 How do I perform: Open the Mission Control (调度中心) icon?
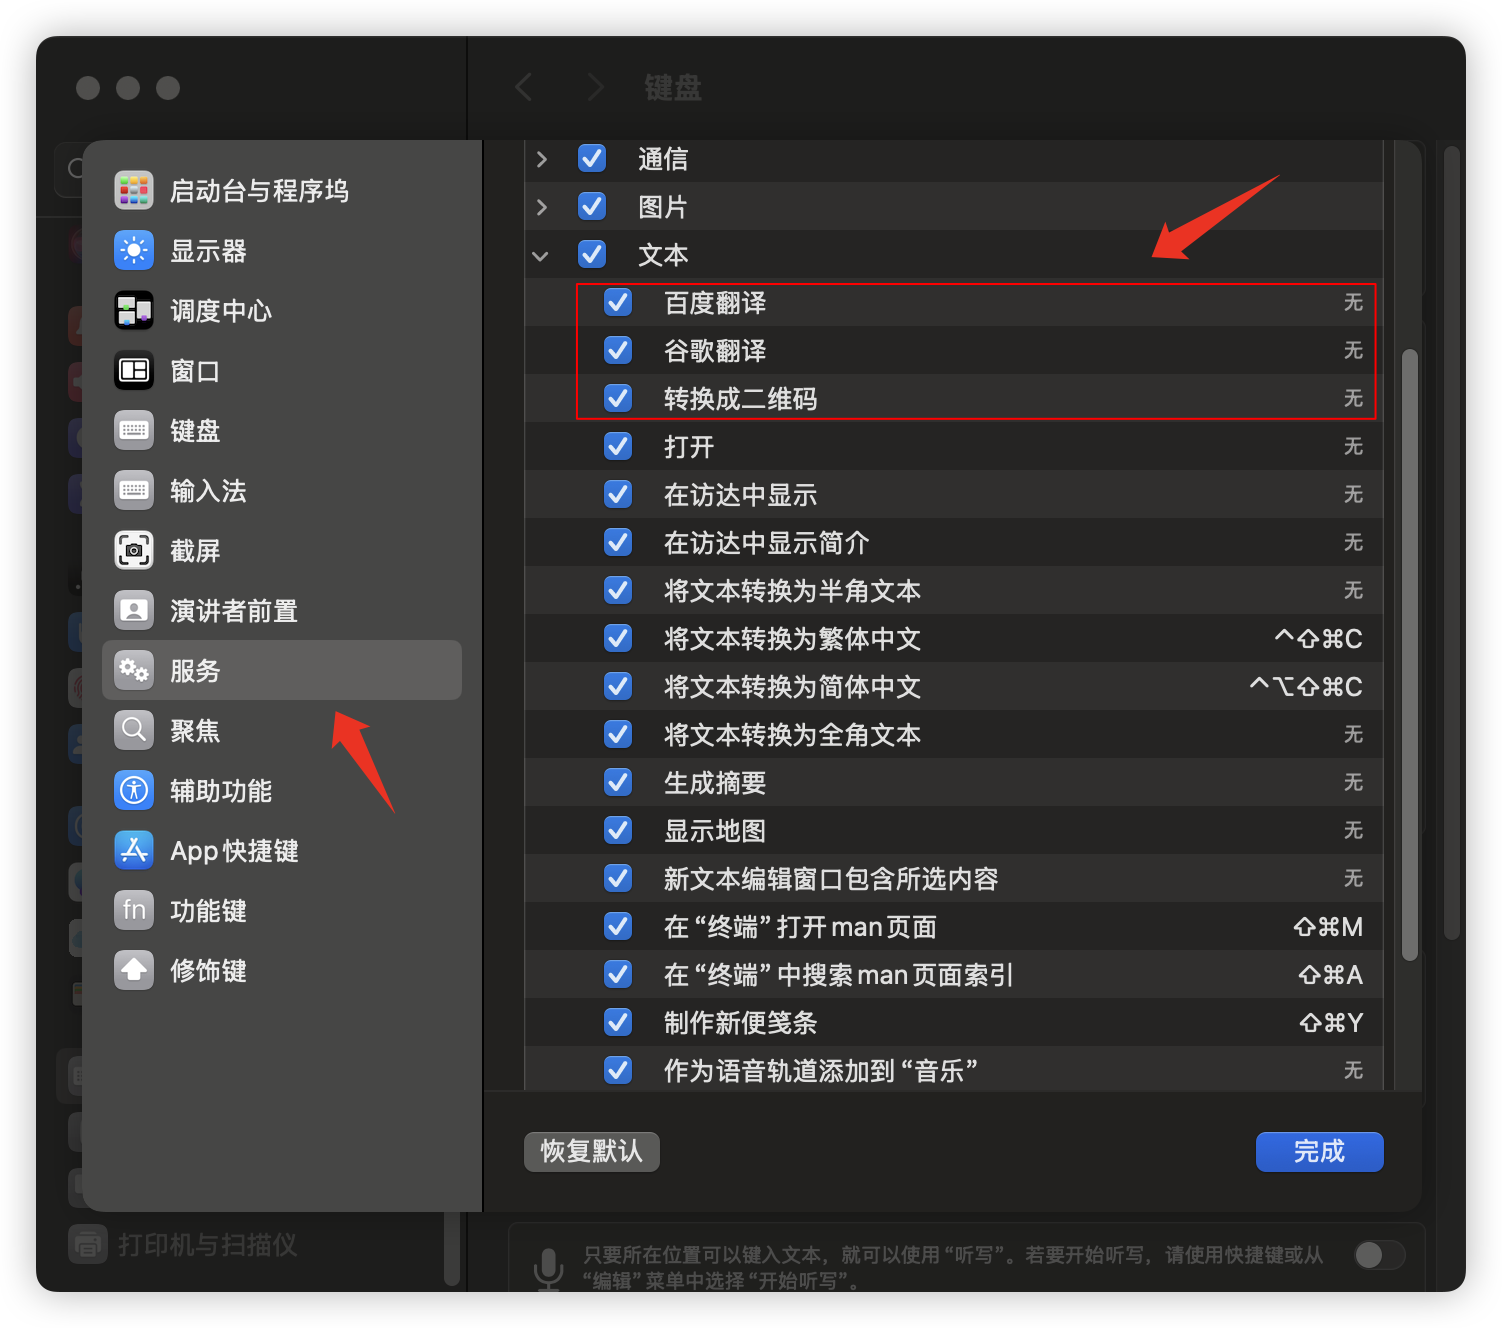coord(134,310)
